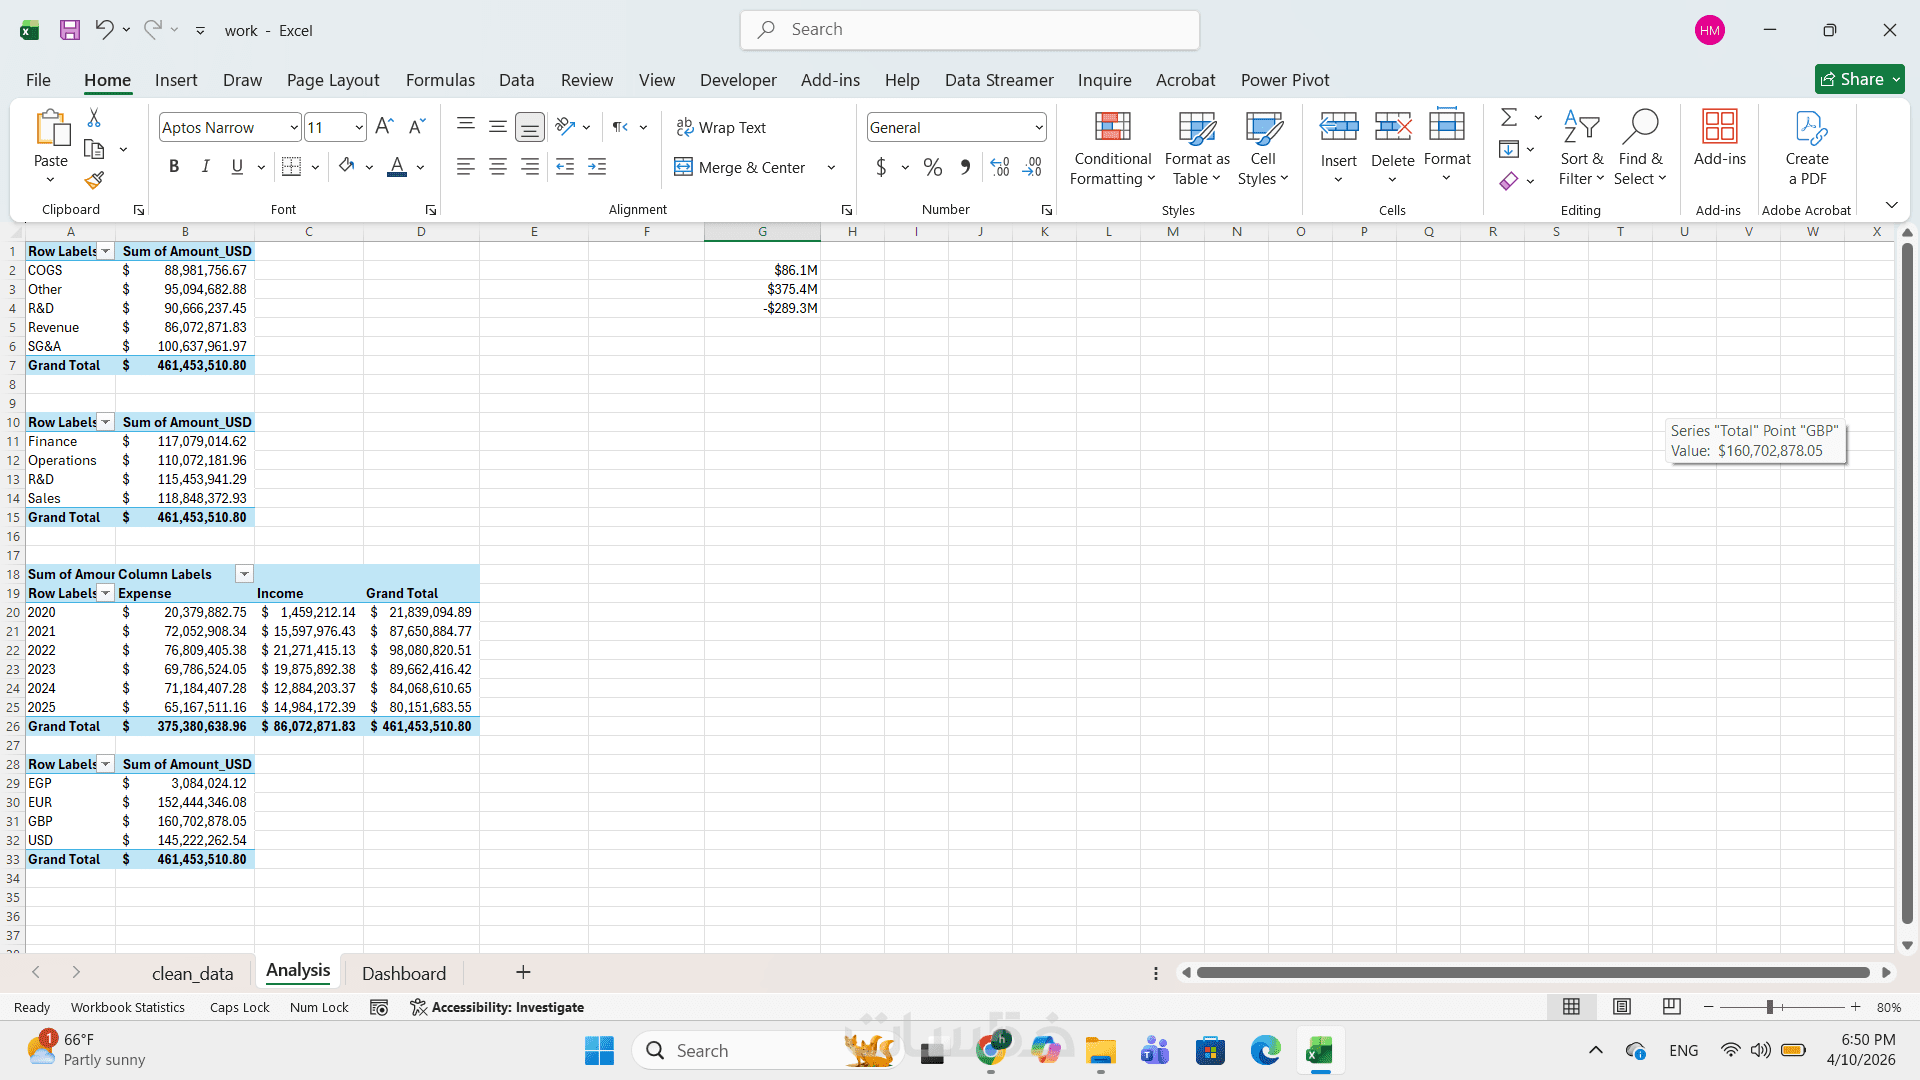Click Accessibility: Investigate in status bar

[497, 1007]
